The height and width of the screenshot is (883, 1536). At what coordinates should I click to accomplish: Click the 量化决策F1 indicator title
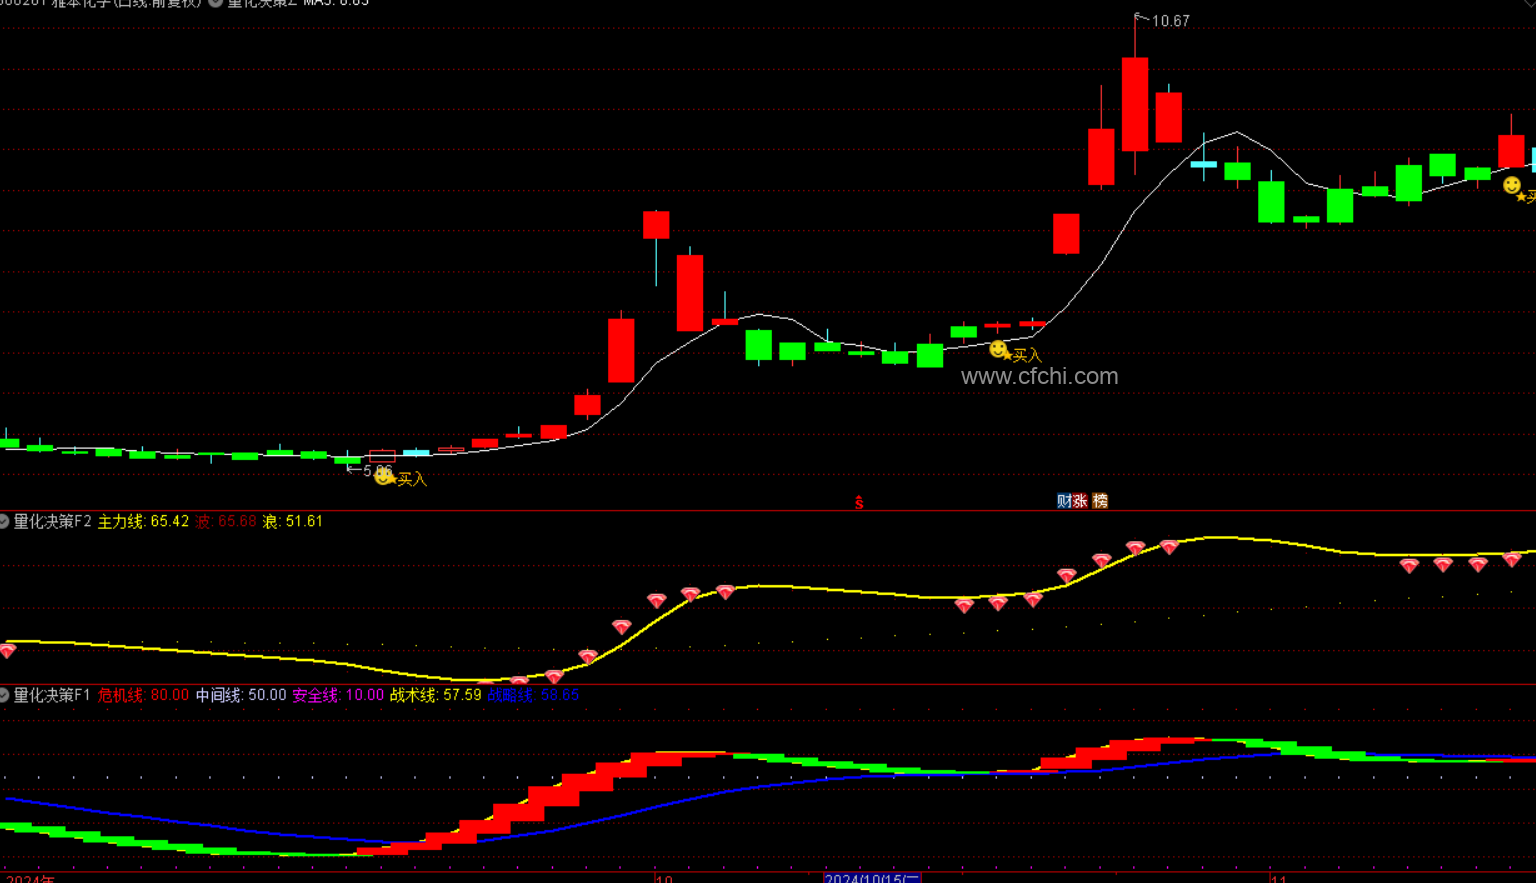click(52, 695)
